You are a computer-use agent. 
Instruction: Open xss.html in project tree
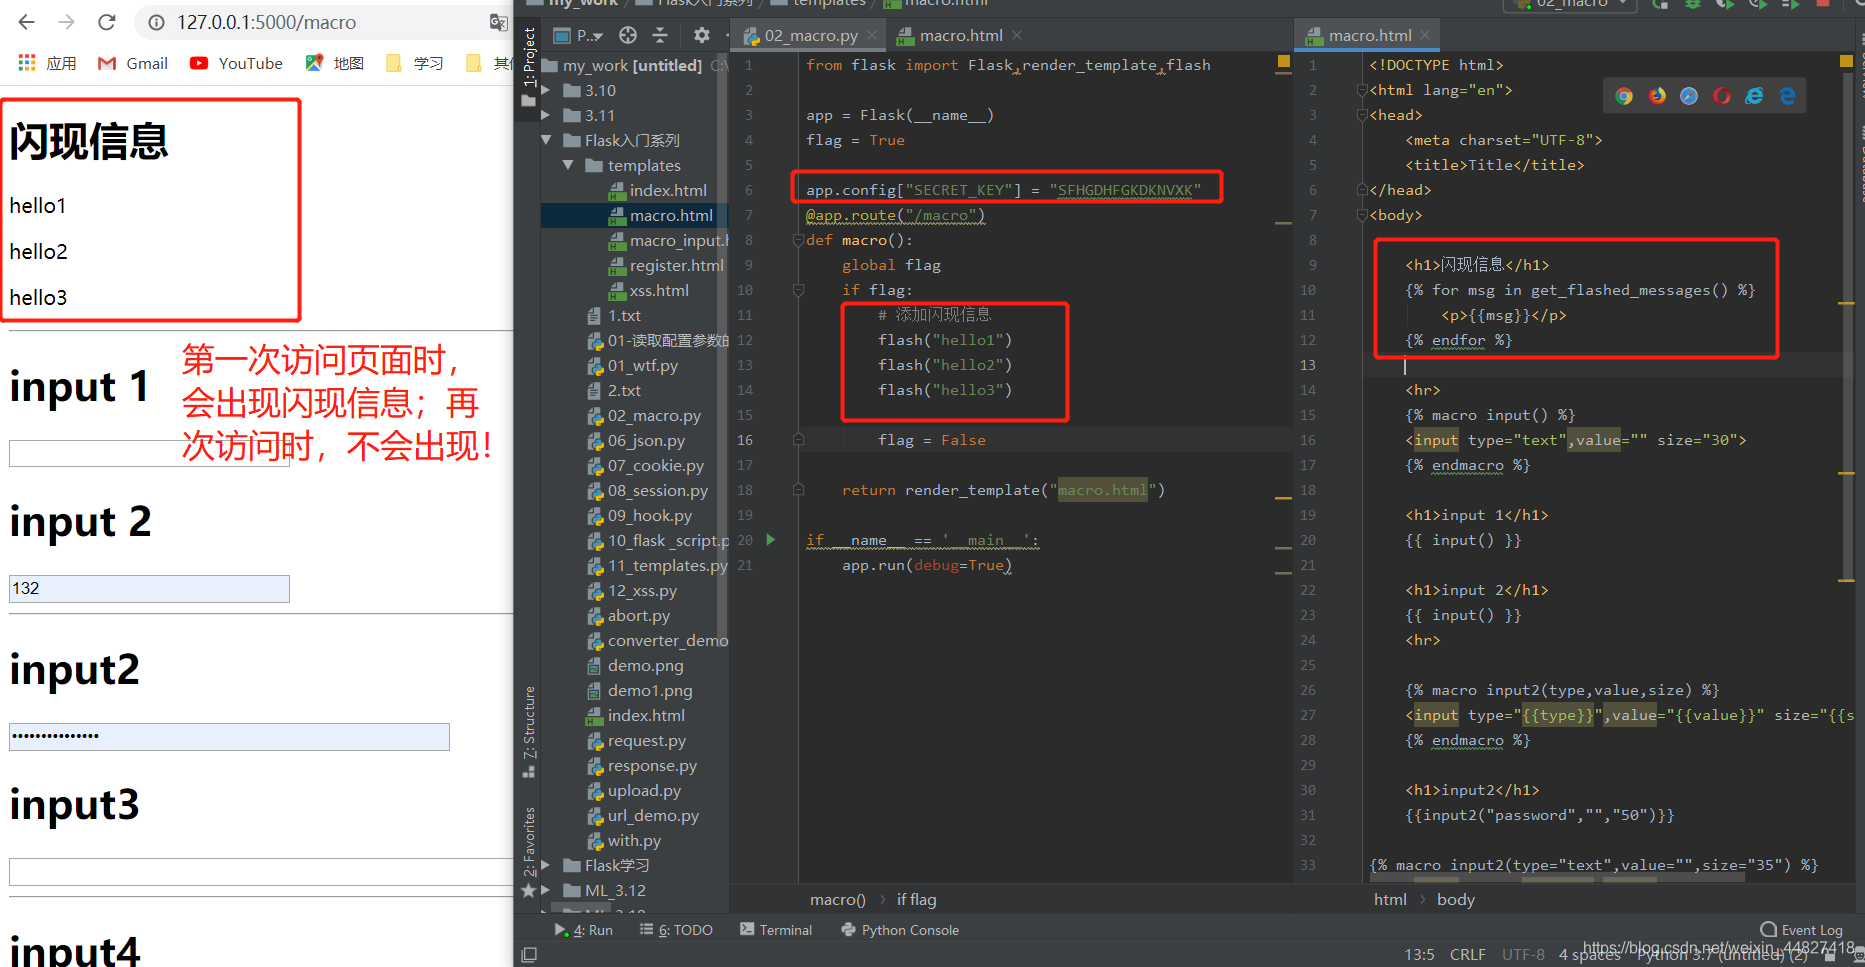pyautogui.click(x=649, y=290)
